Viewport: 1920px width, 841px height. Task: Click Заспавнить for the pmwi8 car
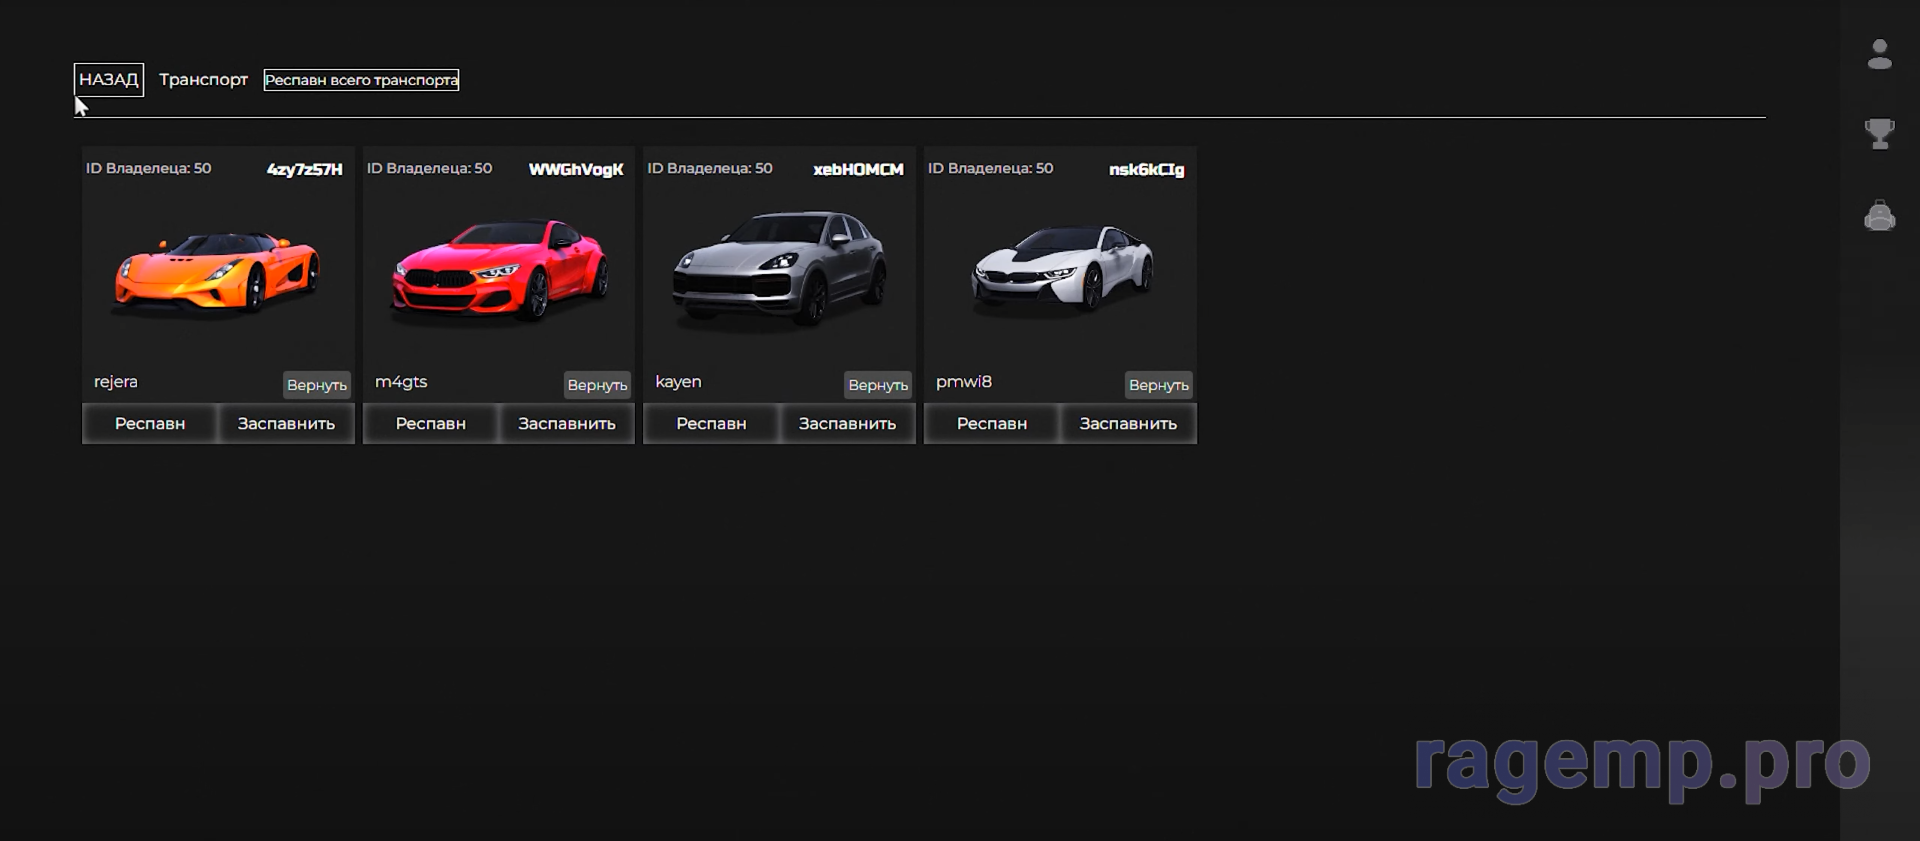point(1128,424)
